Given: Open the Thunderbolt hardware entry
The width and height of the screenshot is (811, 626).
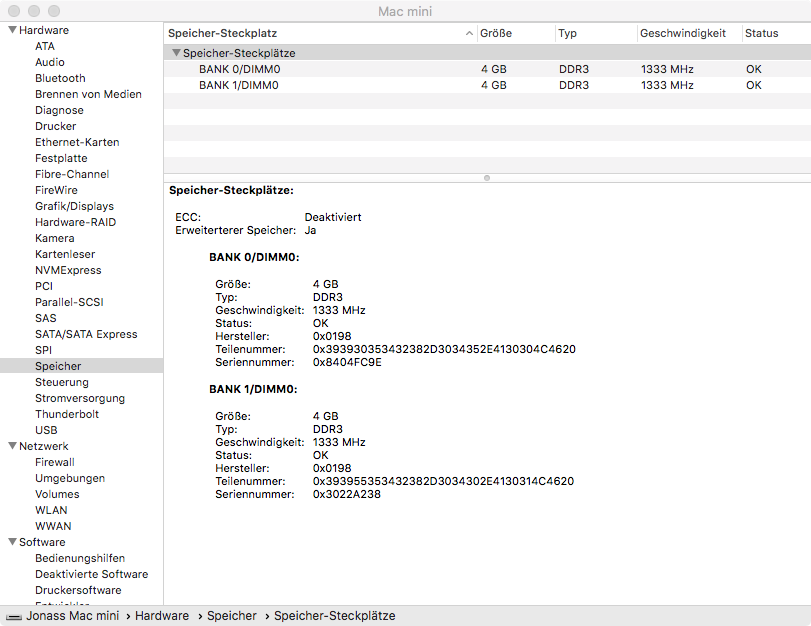Looking at the screenshot, I should [x=67, y=414].
